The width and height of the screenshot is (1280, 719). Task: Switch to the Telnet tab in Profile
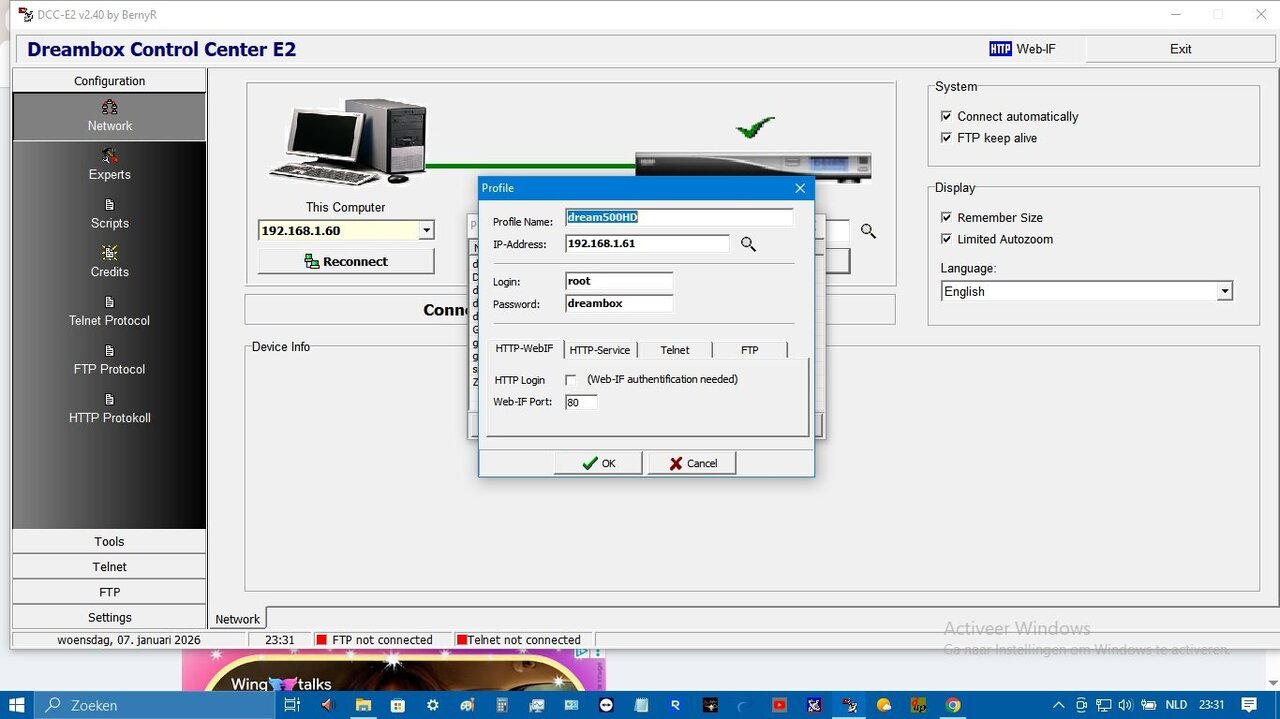675,350
